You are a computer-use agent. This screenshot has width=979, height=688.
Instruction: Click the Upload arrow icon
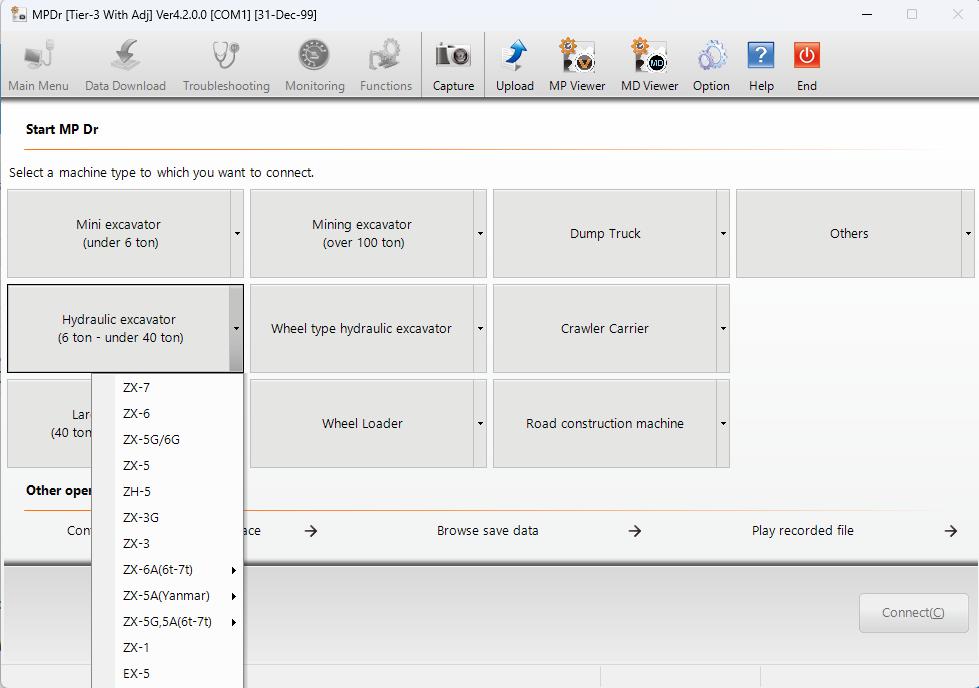point(514,65)
